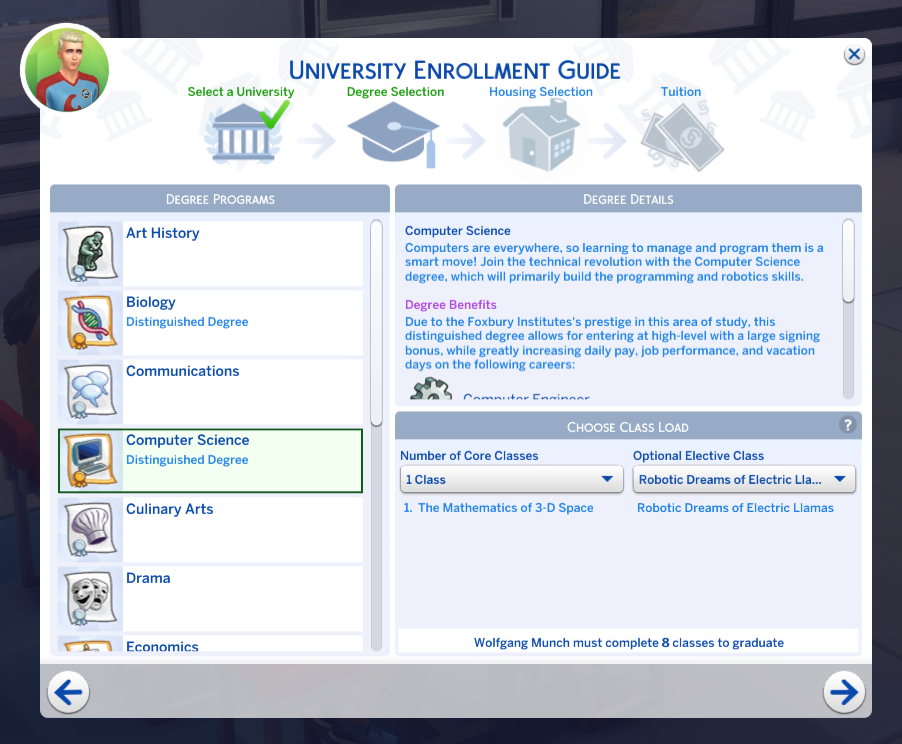Click the Computer Engineer gear career icon
The width and height of the screenshot is (902, 744).
coord(431,388)
